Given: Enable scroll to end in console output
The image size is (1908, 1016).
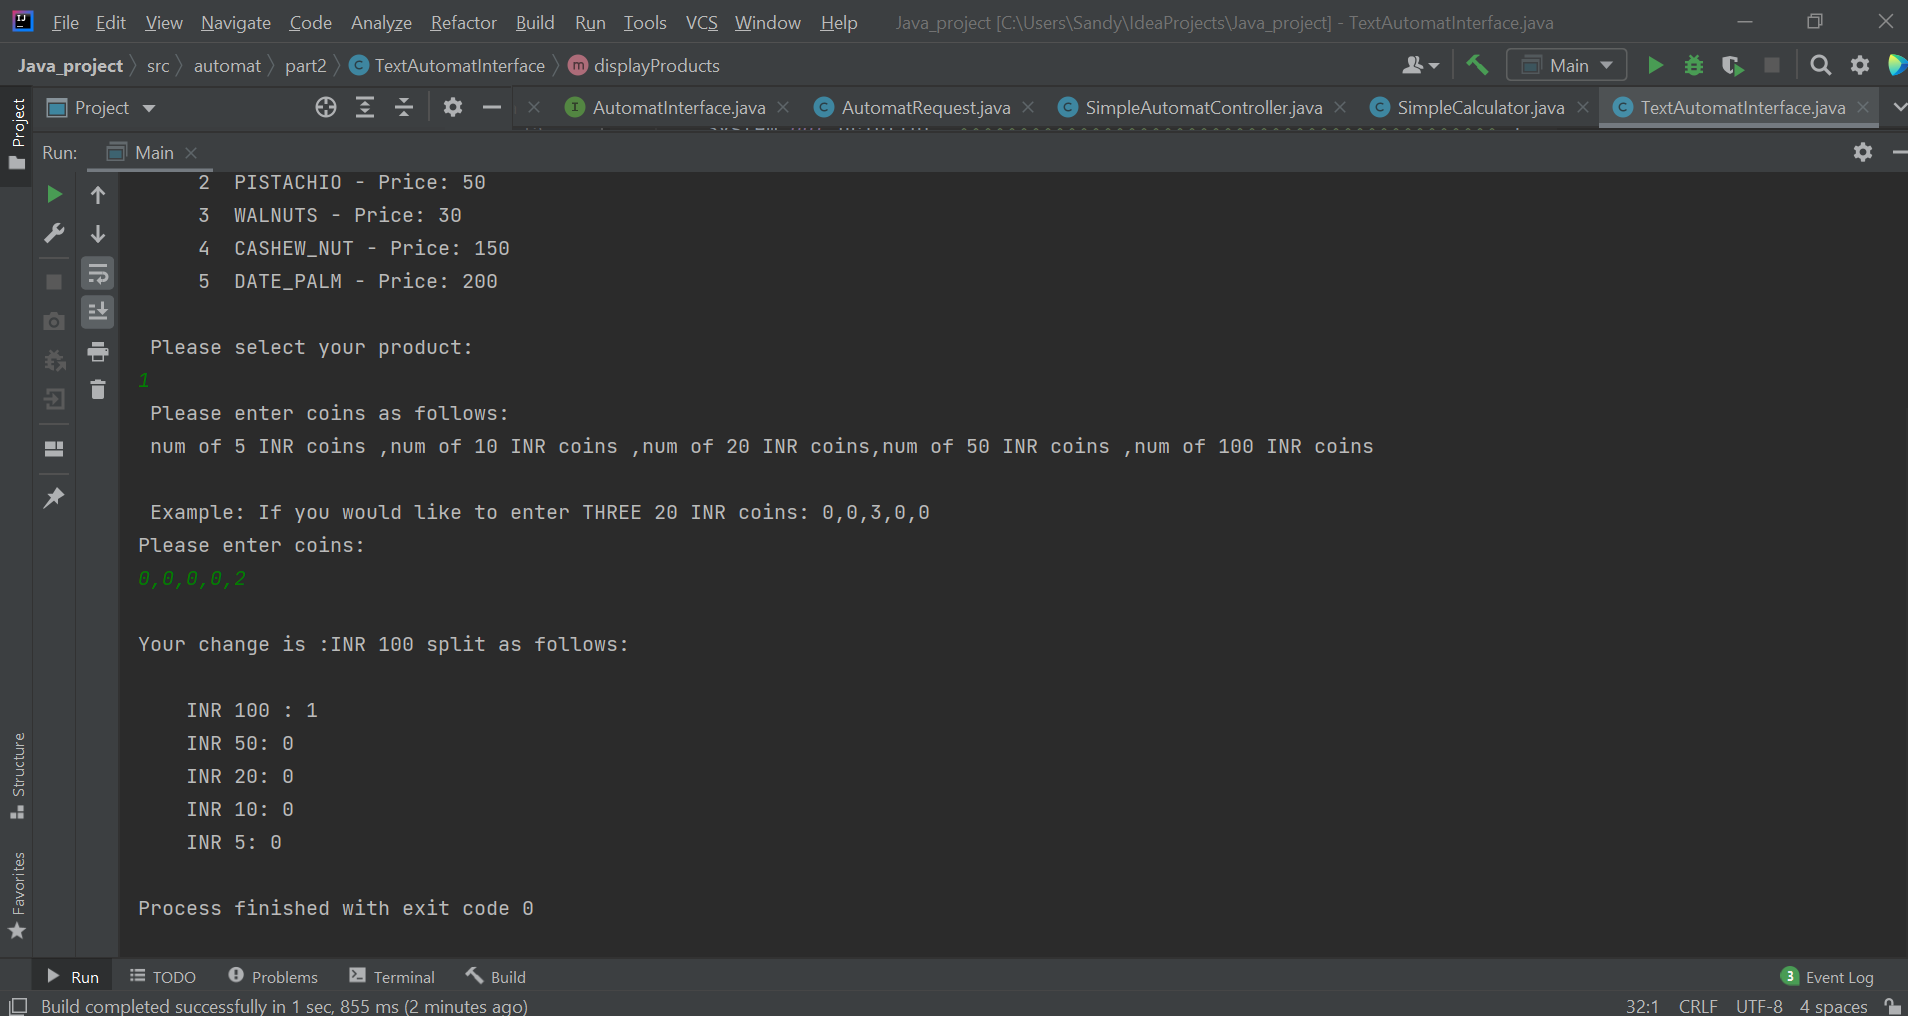Looking at the screenshot, I should tap(97, 311).
